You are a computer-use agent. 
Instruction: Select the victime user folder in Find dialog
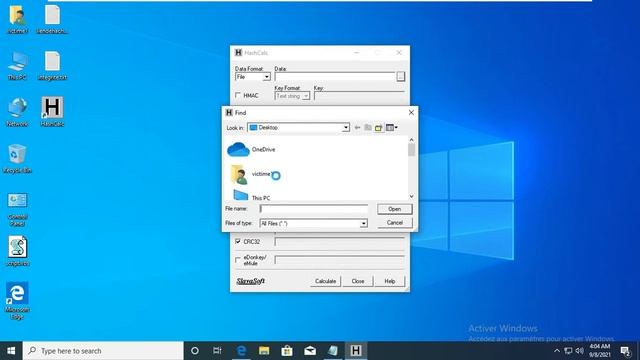click(250, 174)
